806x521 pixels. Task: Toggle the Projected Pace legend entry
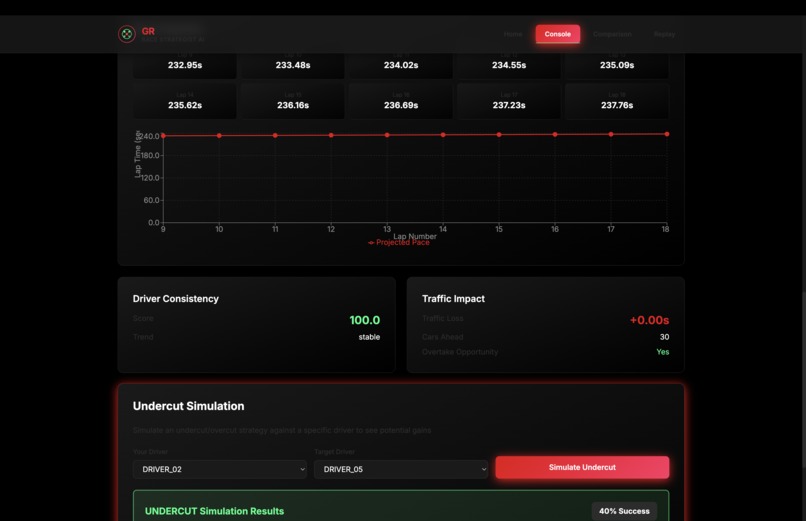point(399,243)
